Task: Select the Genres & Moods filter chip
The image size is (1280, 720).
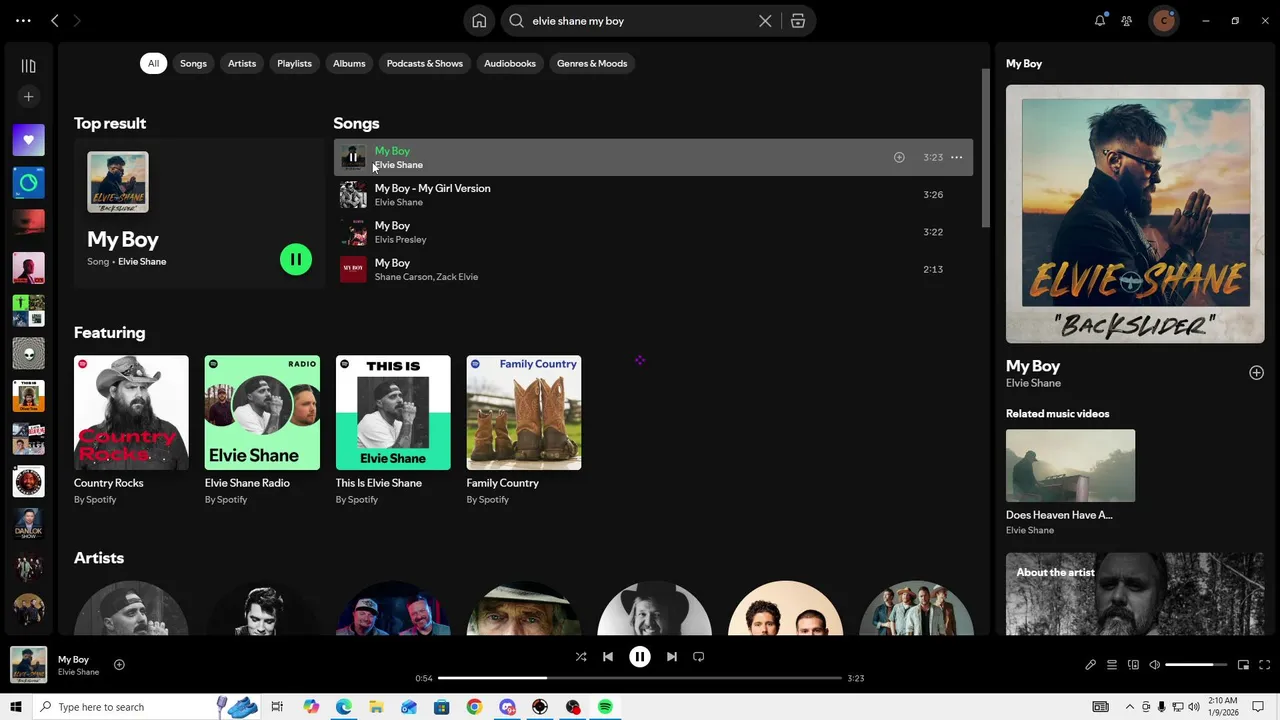Action: [x=592, y=63]
